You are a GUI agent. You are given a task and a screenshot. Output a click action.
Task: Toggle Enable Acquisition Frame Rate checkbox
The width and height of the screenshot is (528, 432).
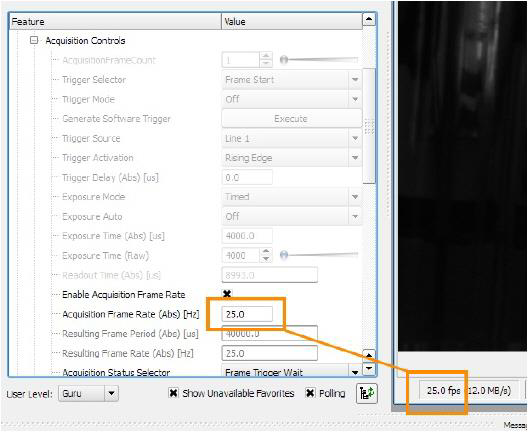click(x=227, y=294)
